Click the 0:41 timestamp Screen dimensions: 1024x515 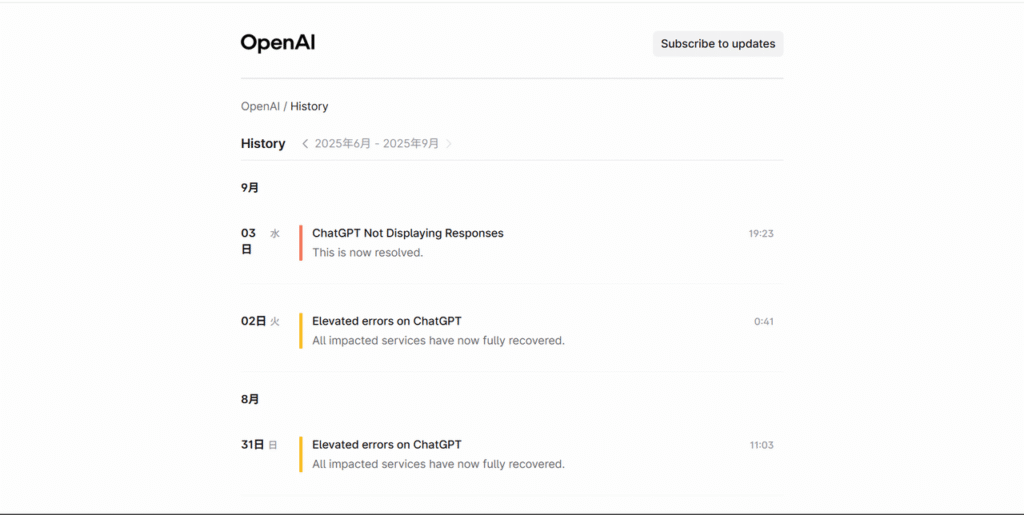(763, 321)
